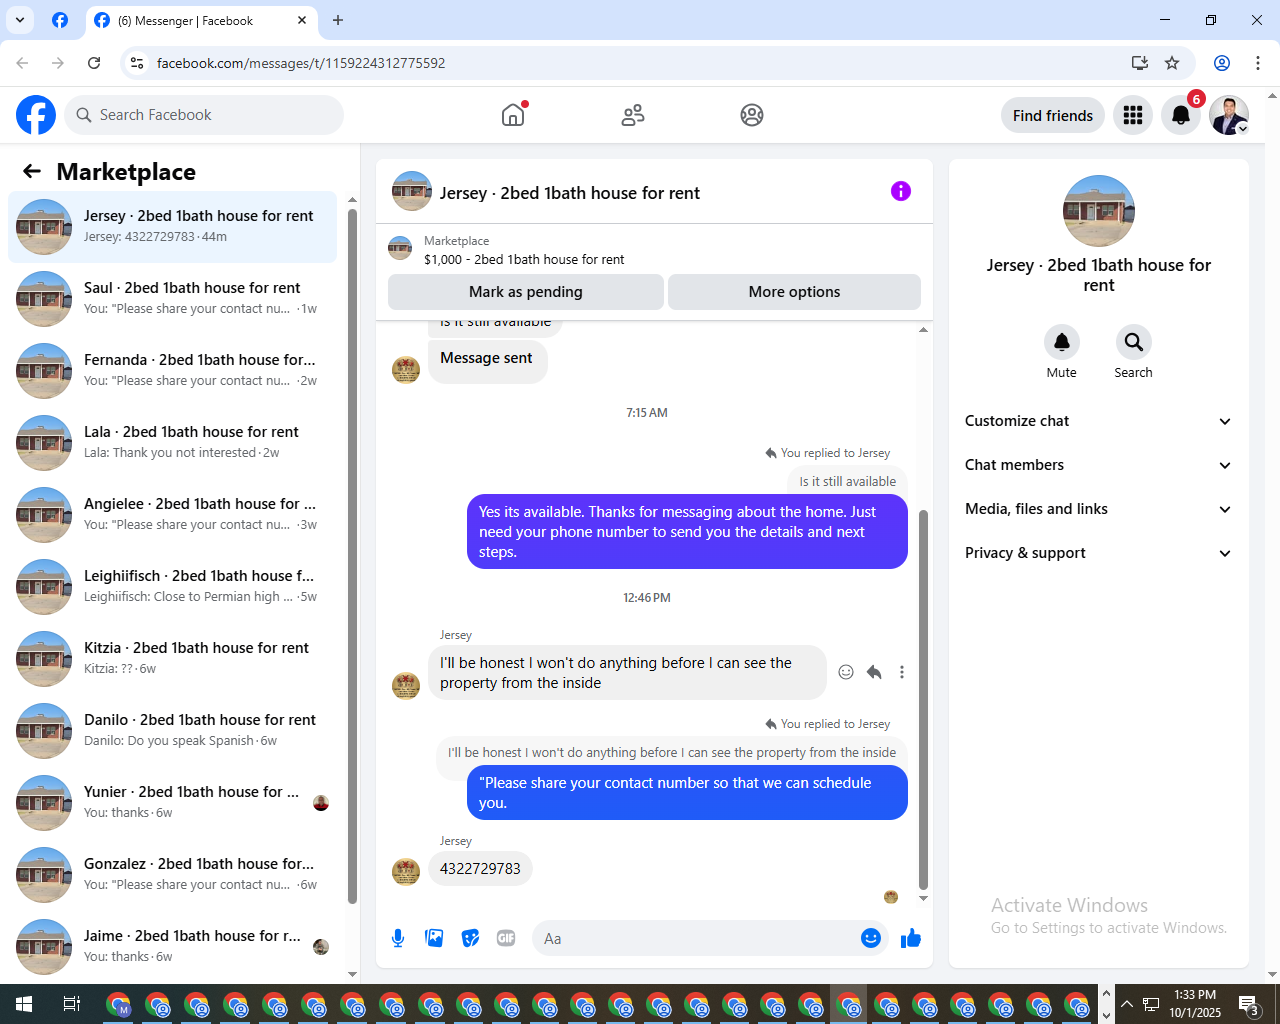Click the house thumbnail in right panel

tap(1099, 211)
